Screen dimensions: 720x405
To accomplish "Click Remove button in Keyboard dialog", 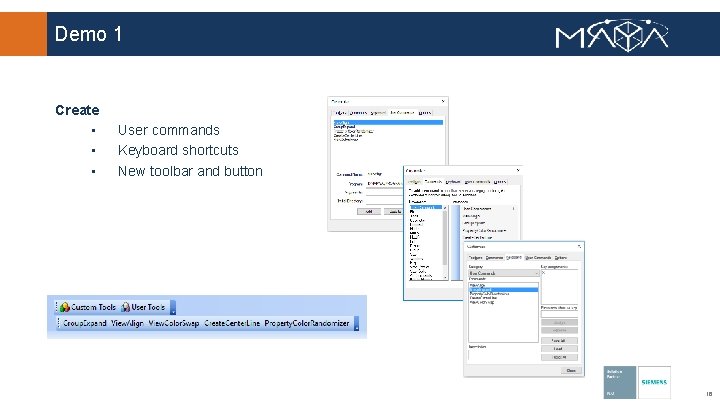I will pyautogui.click(x=559, y=330).
